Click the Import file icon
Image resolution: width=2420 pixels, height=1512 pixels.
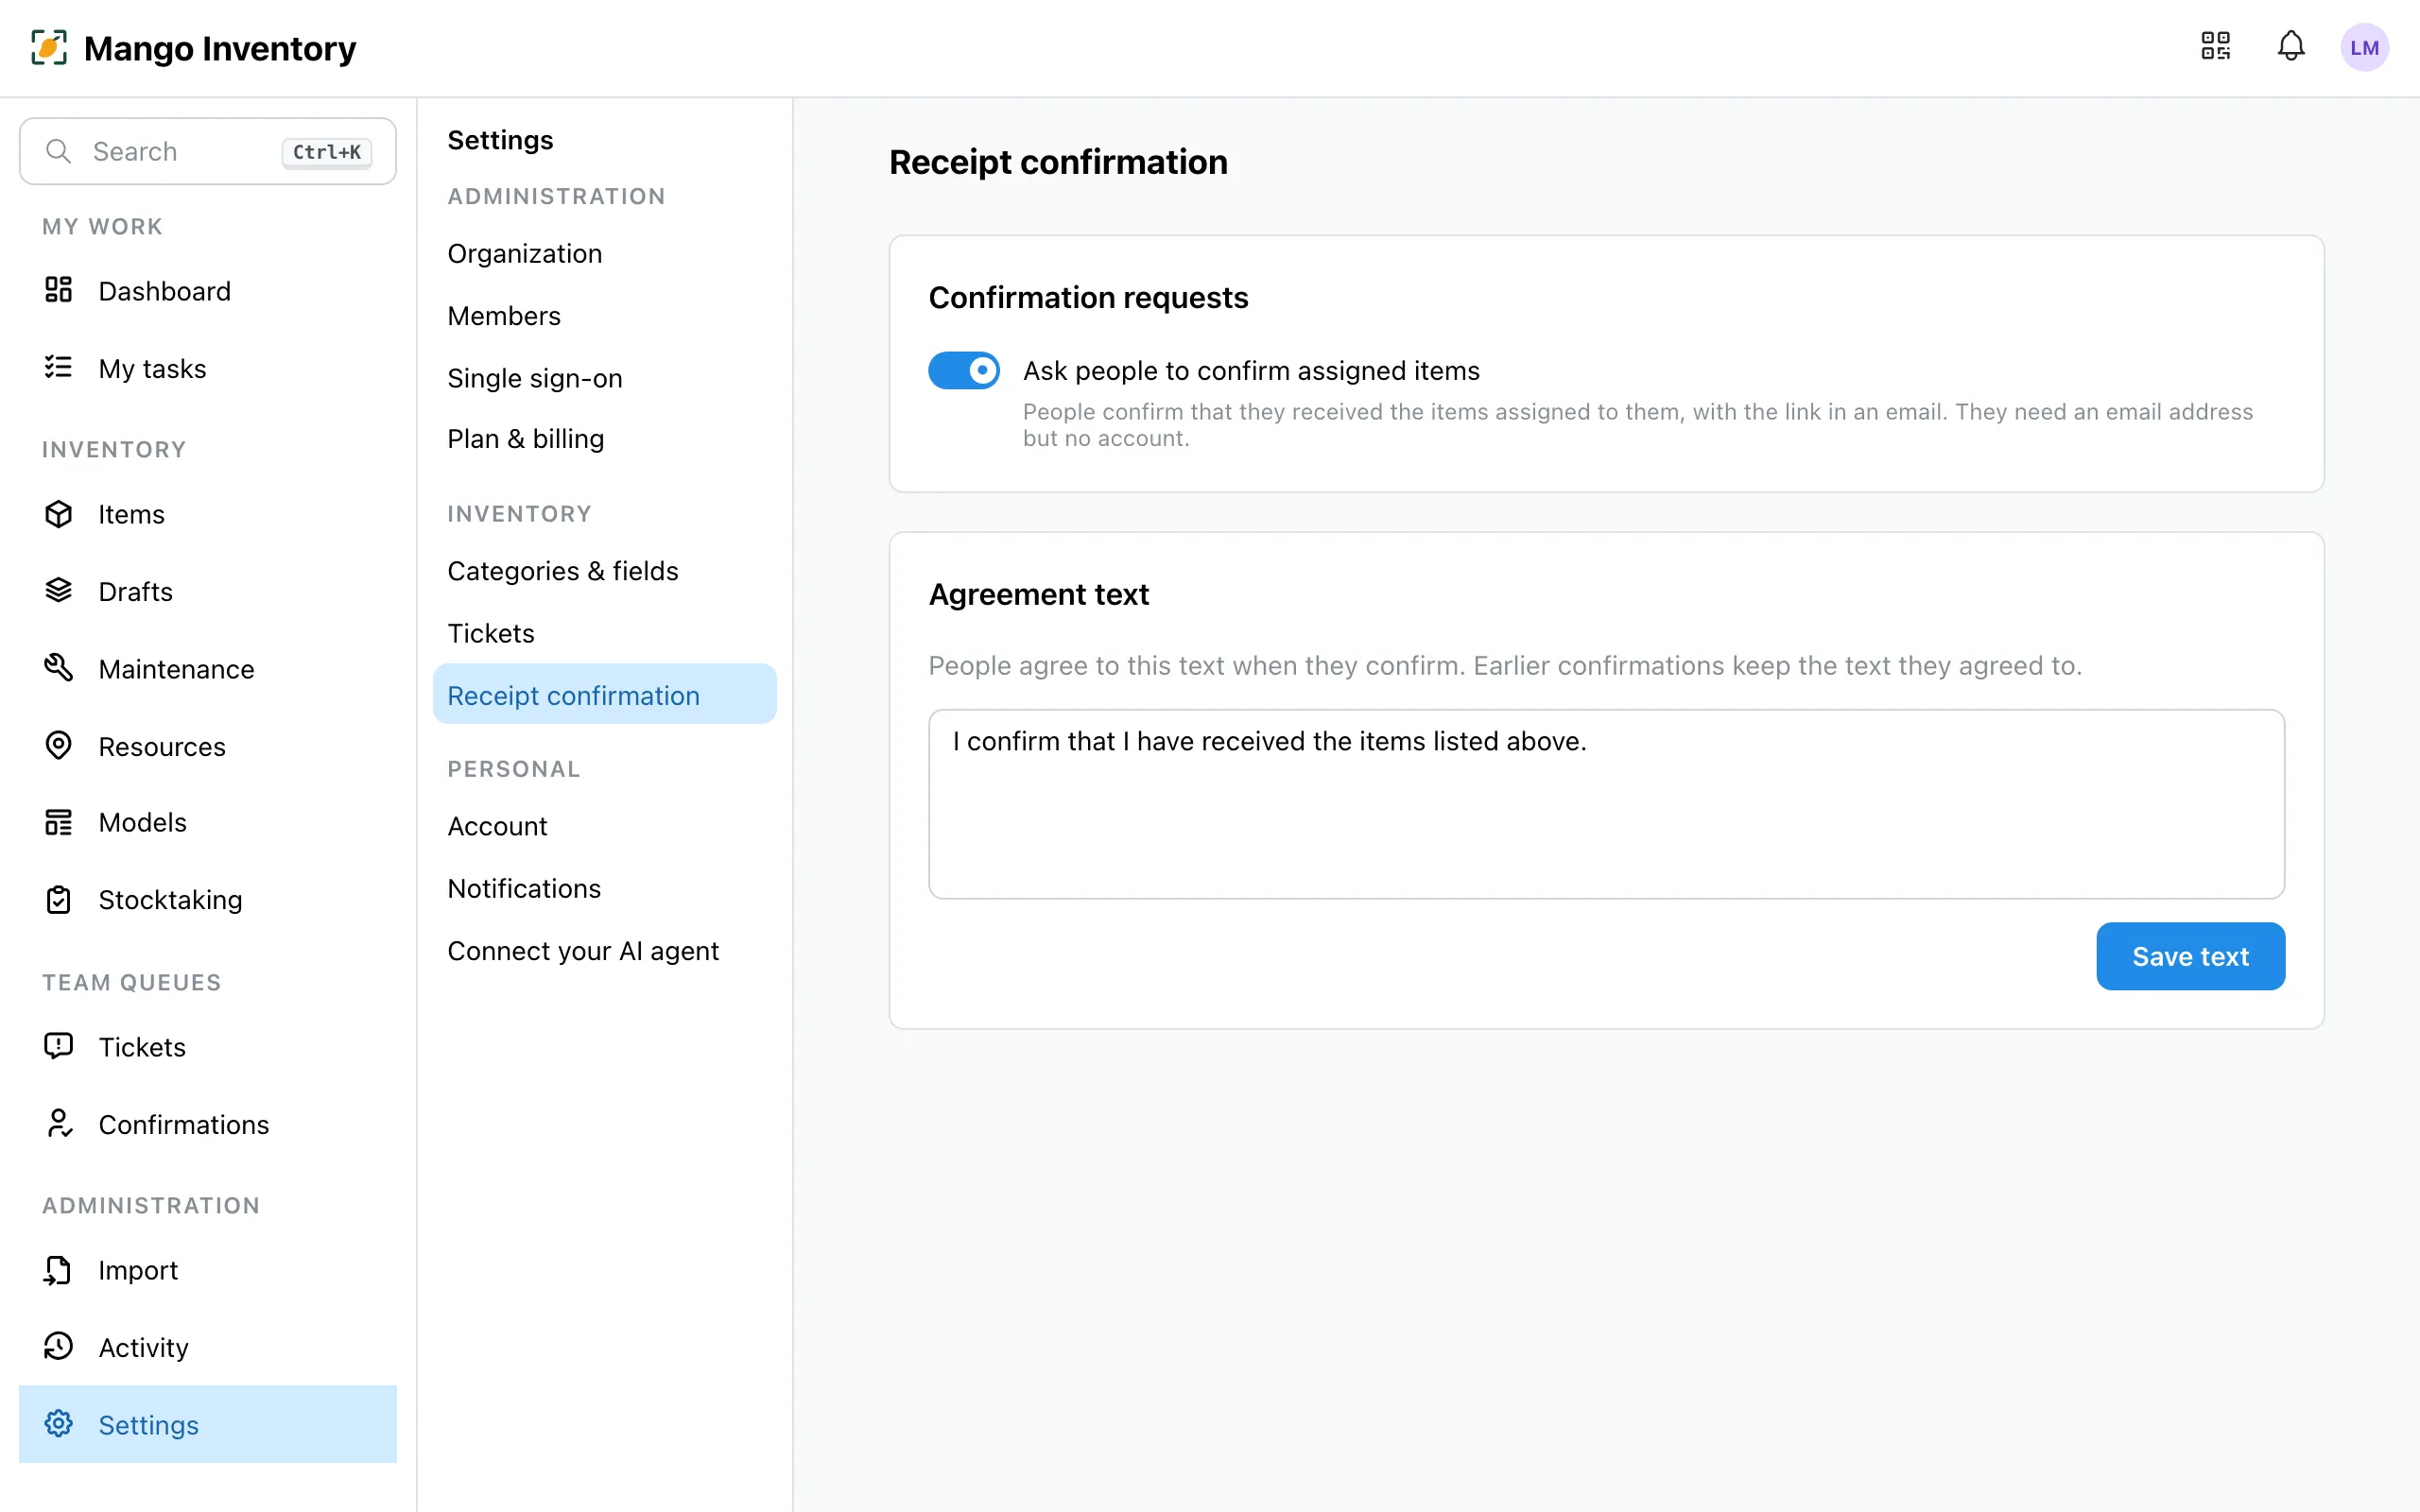pyautogui.click(x=58, y=1269)
